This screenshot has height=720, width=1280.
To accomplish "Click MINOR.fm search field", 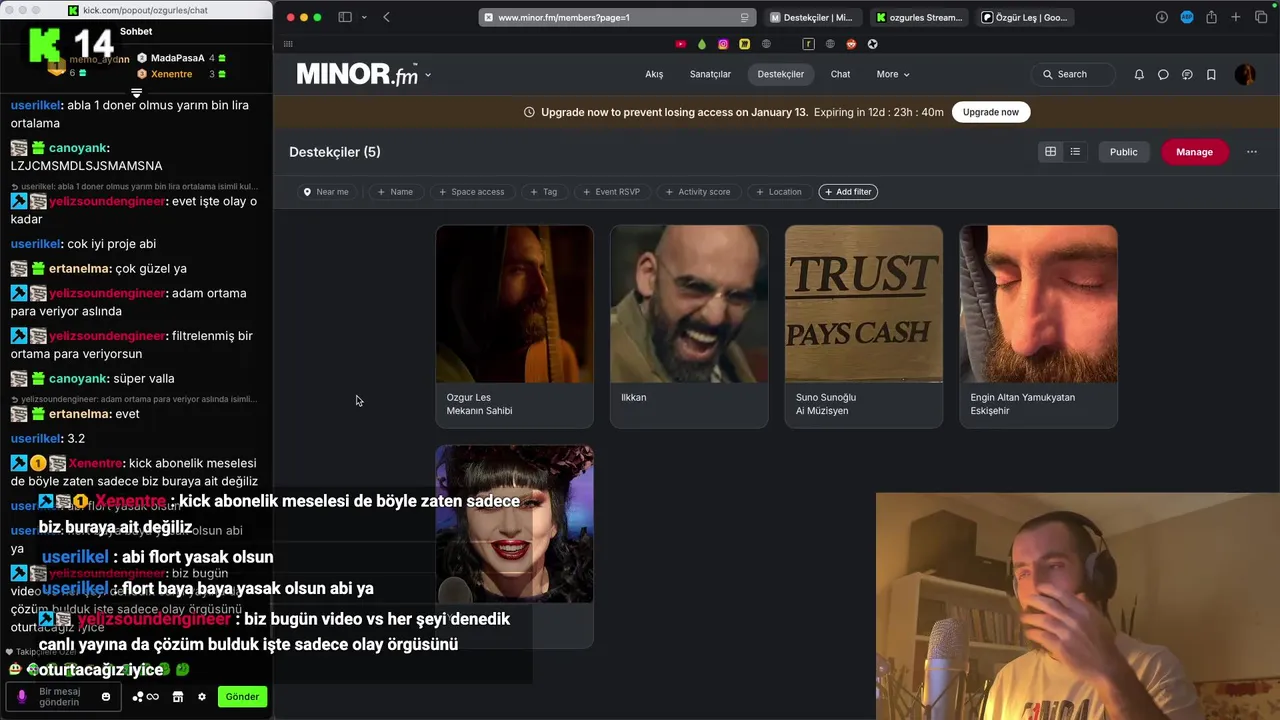I will coord(1073,74).
